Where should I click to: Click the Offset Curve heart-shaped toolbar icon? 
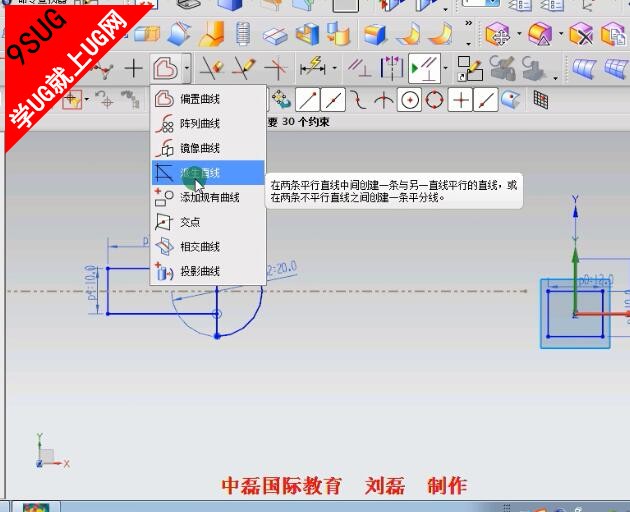point(165,68)
